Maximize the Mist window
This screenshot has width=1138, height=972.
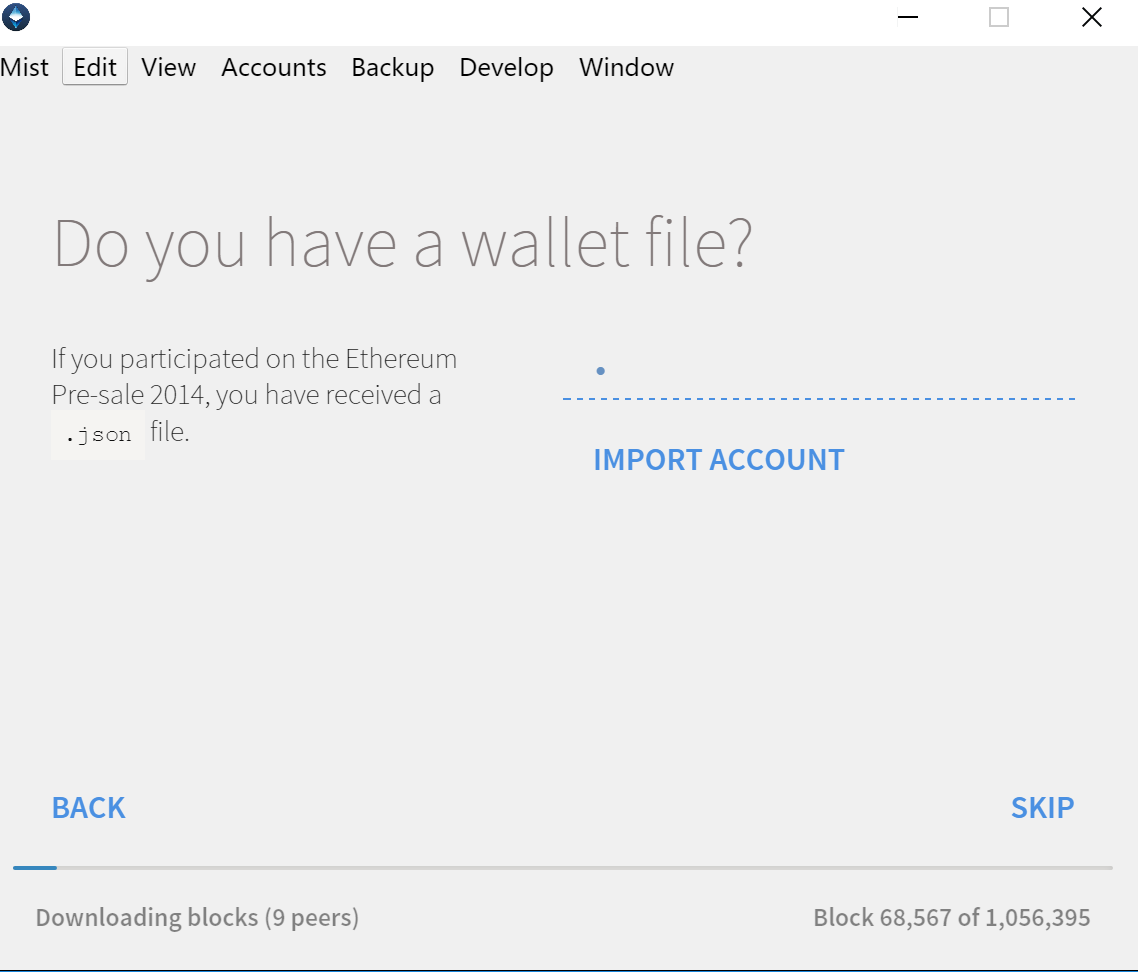coord(999,17)
